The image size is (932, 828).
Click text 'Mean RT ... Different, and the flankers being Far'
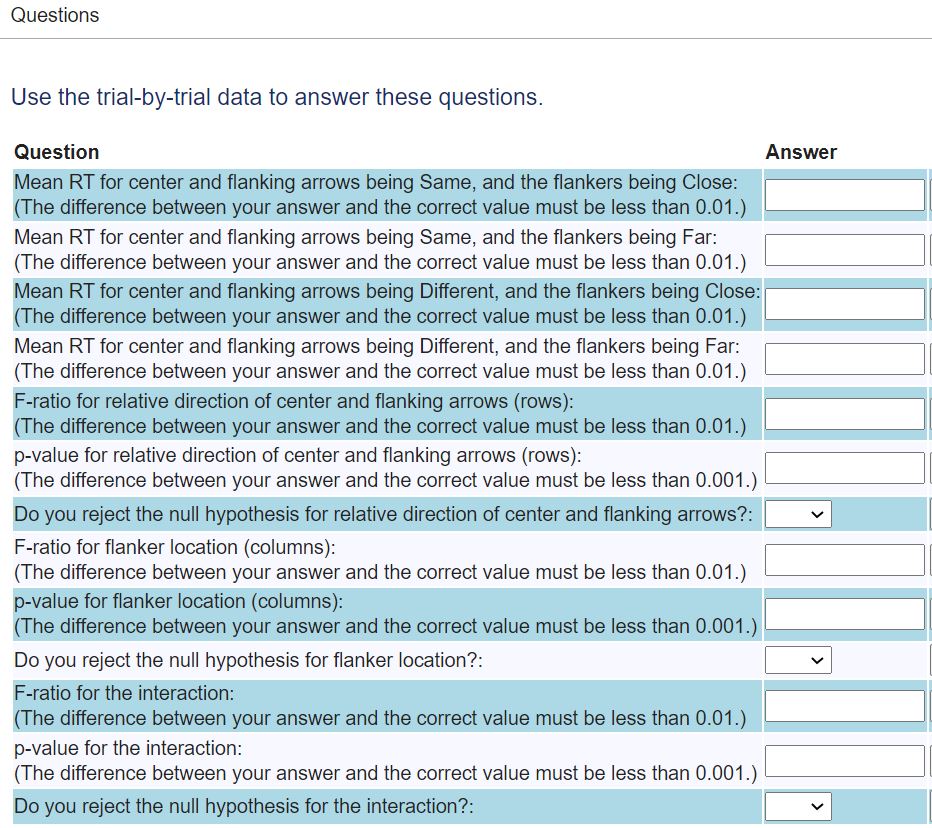click(x=377, y=346)
